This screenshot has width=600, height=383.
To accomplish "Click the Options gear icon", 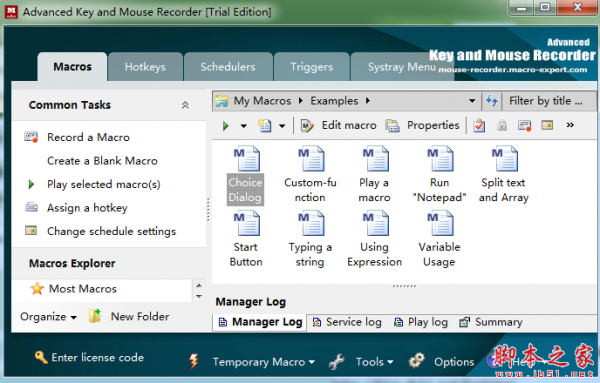I will click(x=416, y=361).
